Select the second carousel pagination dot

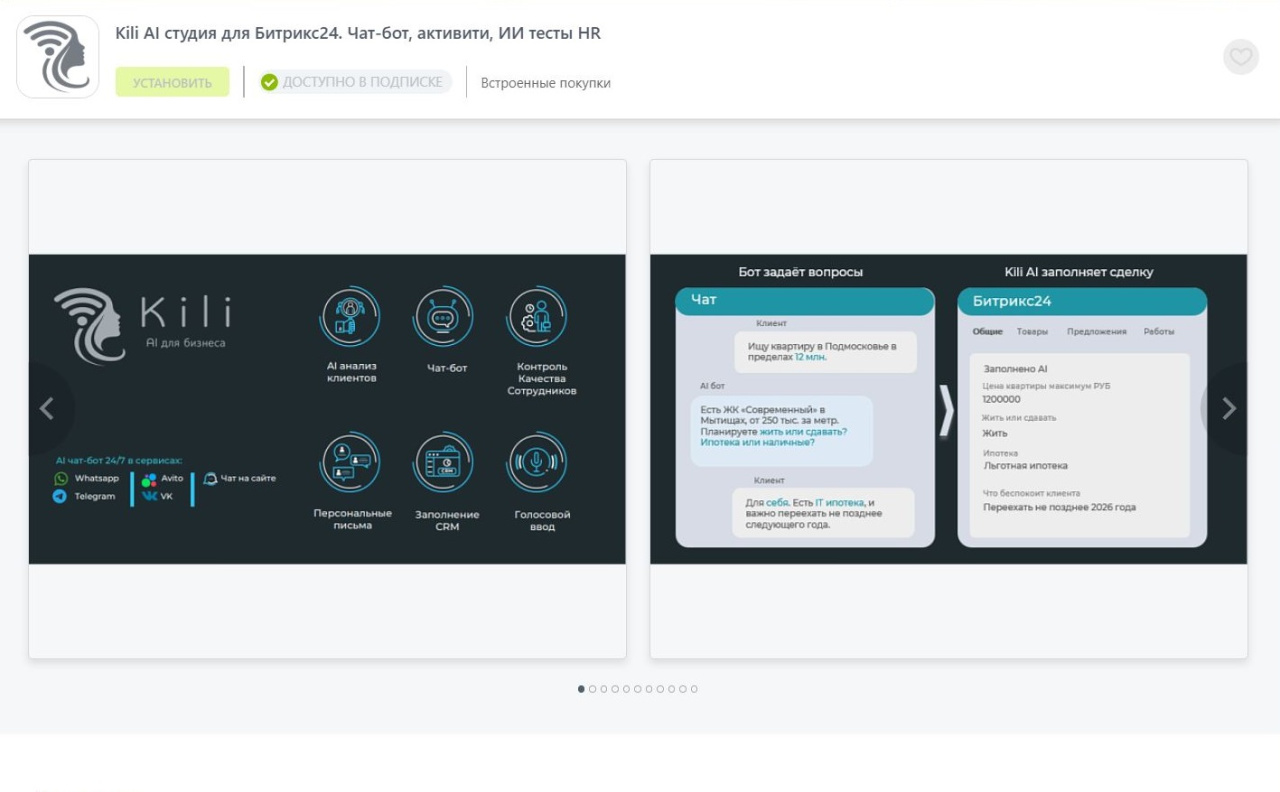tap(593, 689)
